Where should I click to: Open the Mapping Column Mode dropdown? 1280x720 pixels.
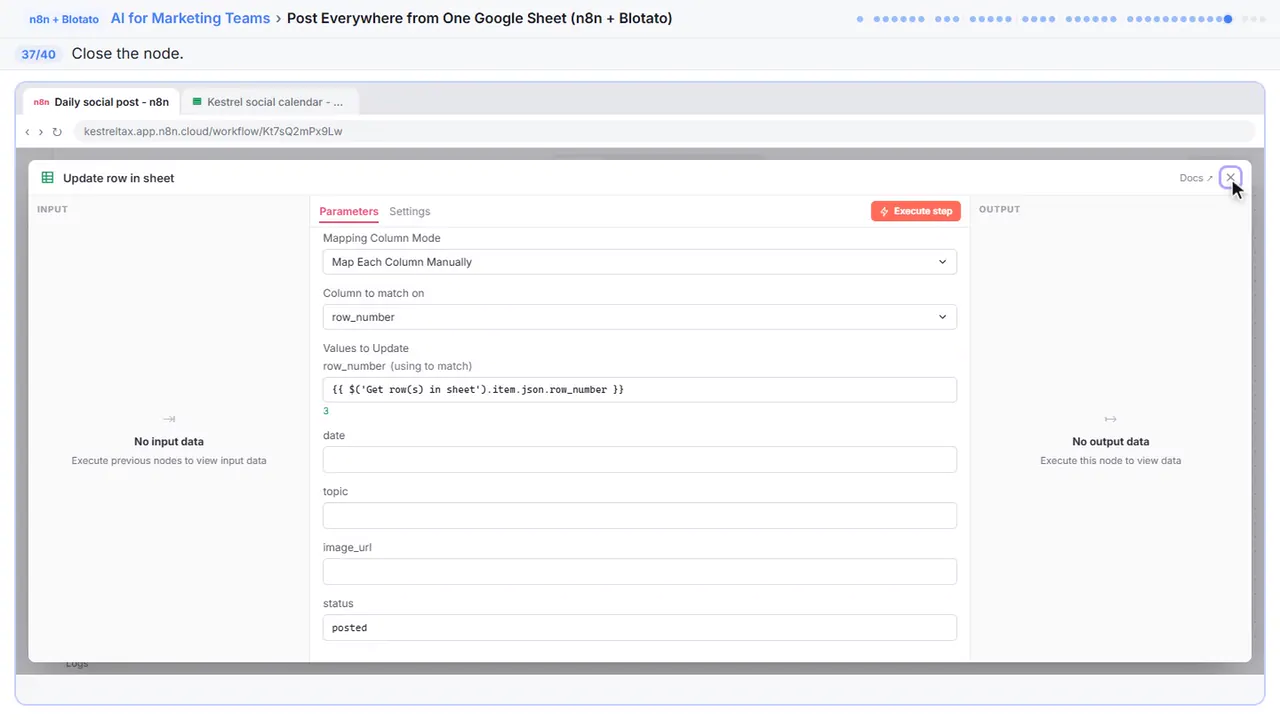(640, 262)
